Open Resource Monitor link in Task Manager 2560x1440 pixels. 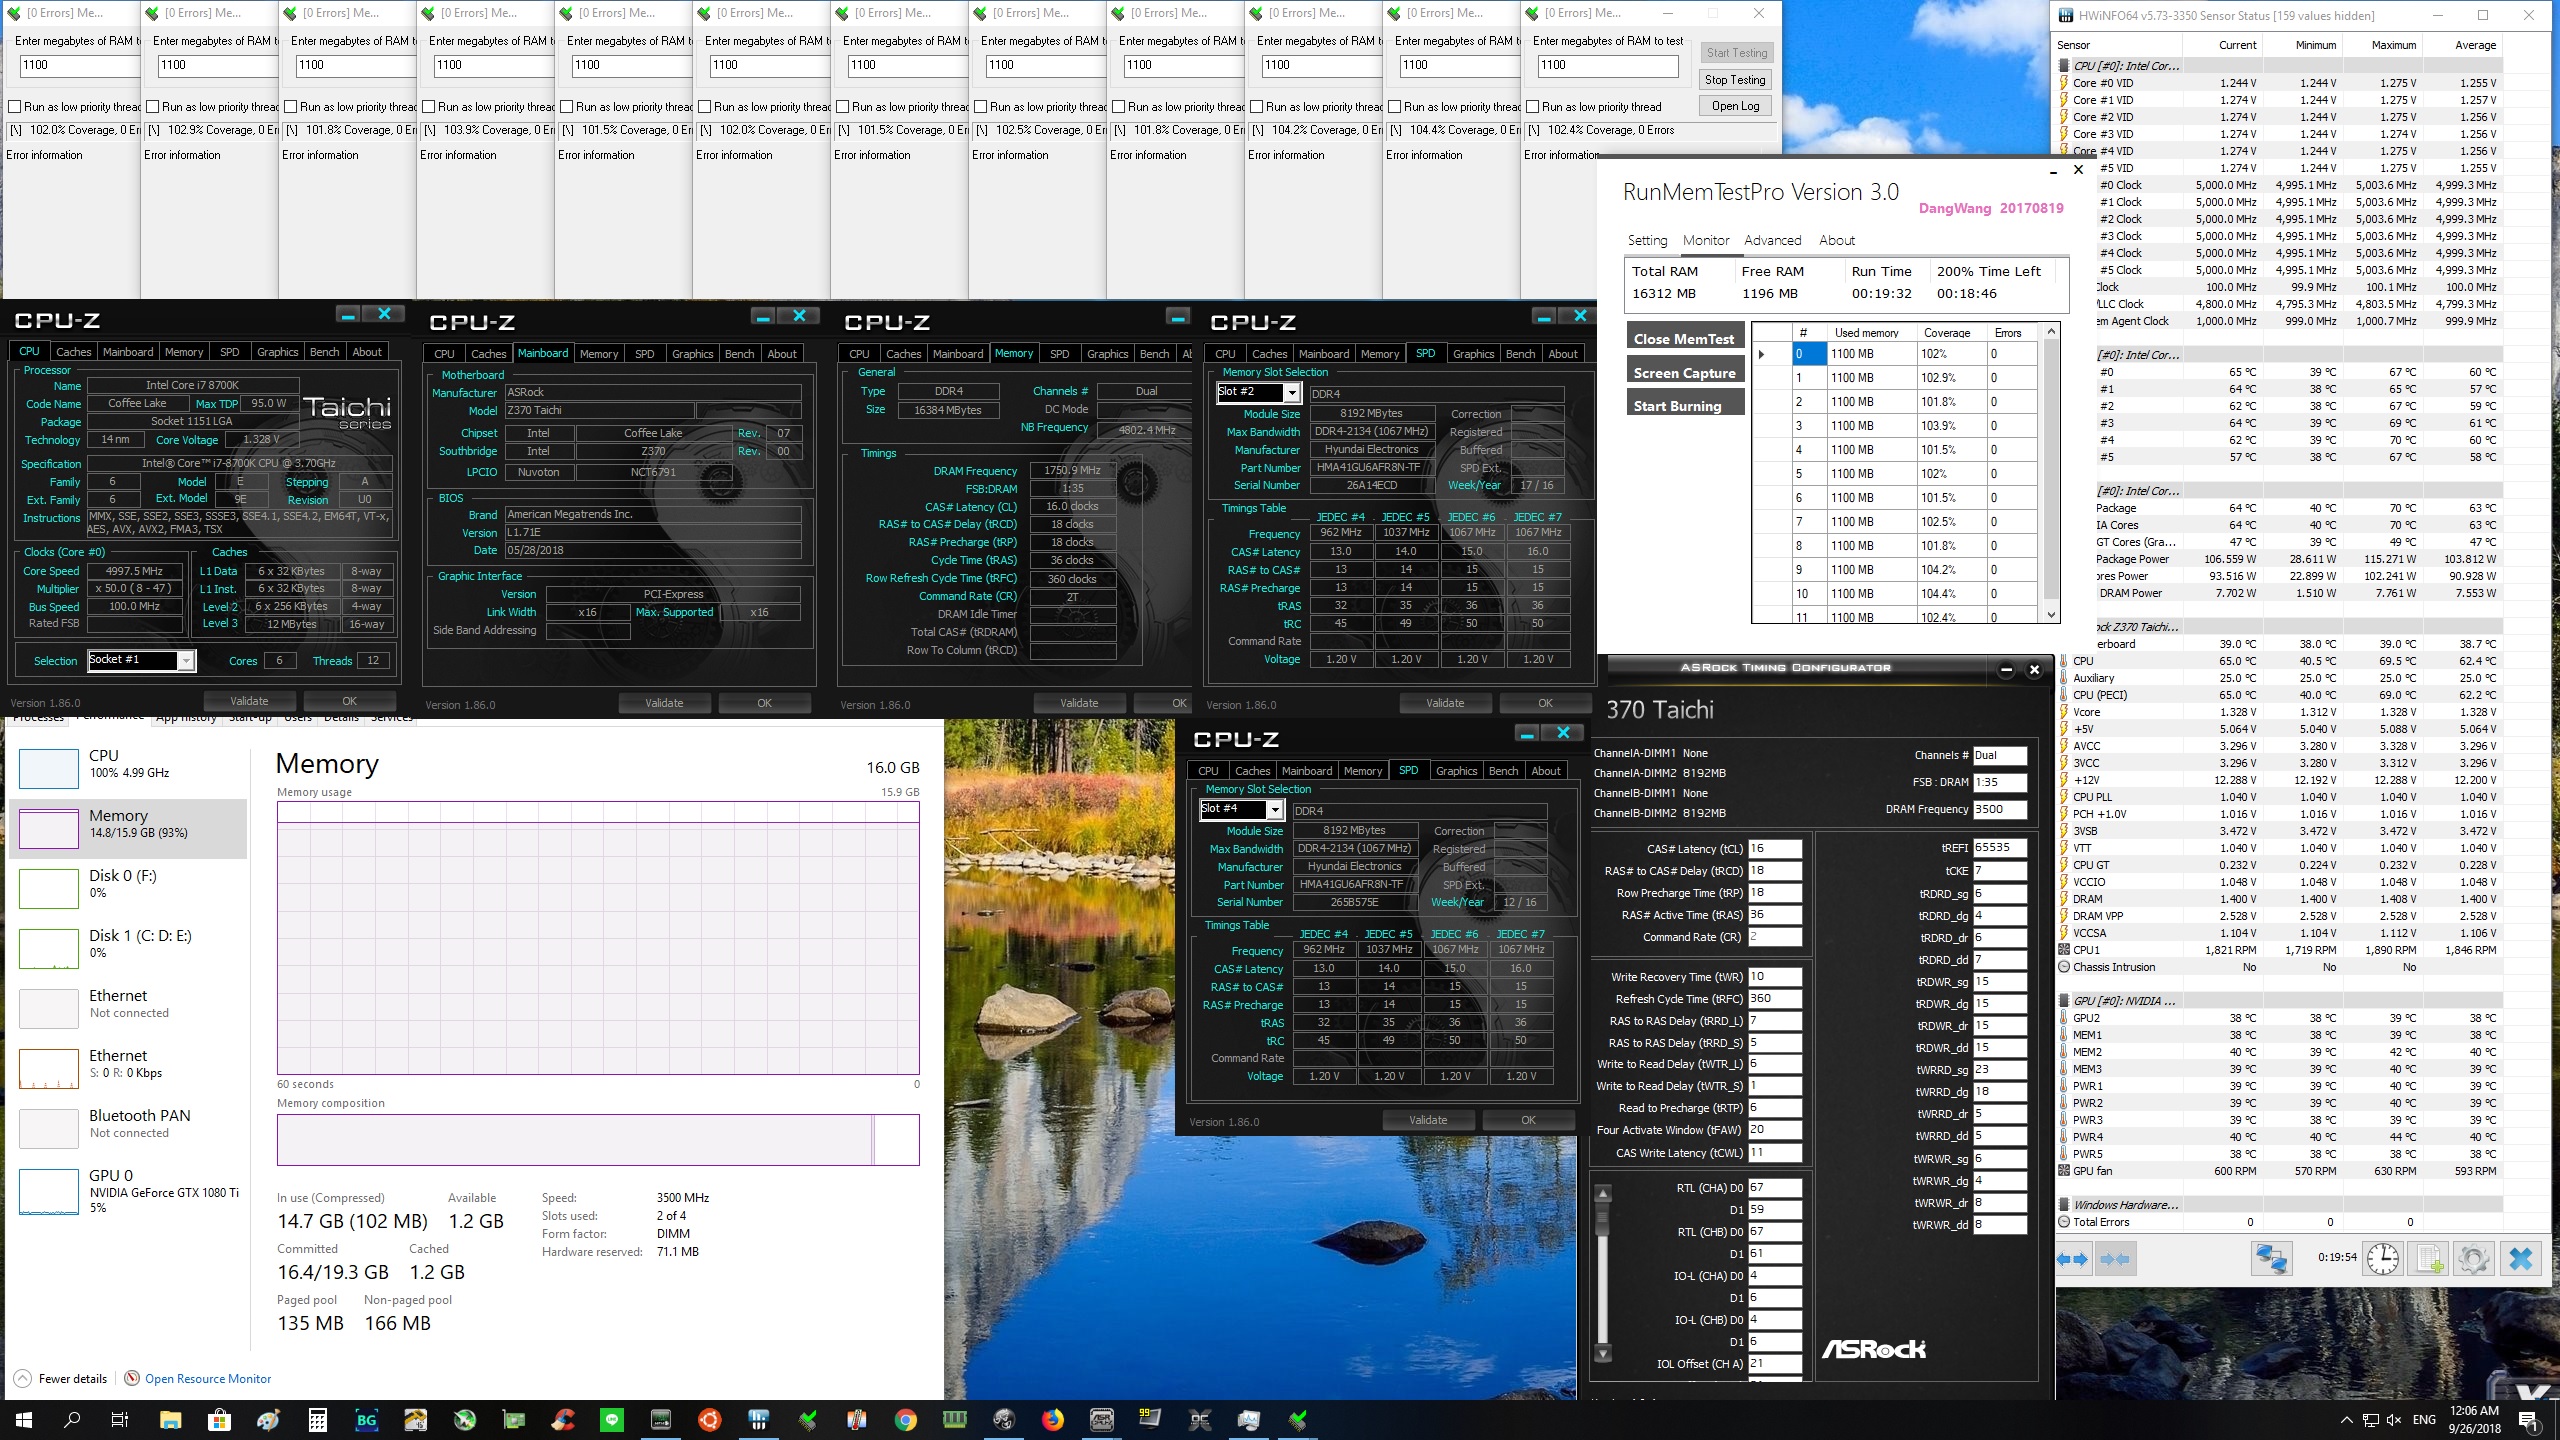[207, 1379]
